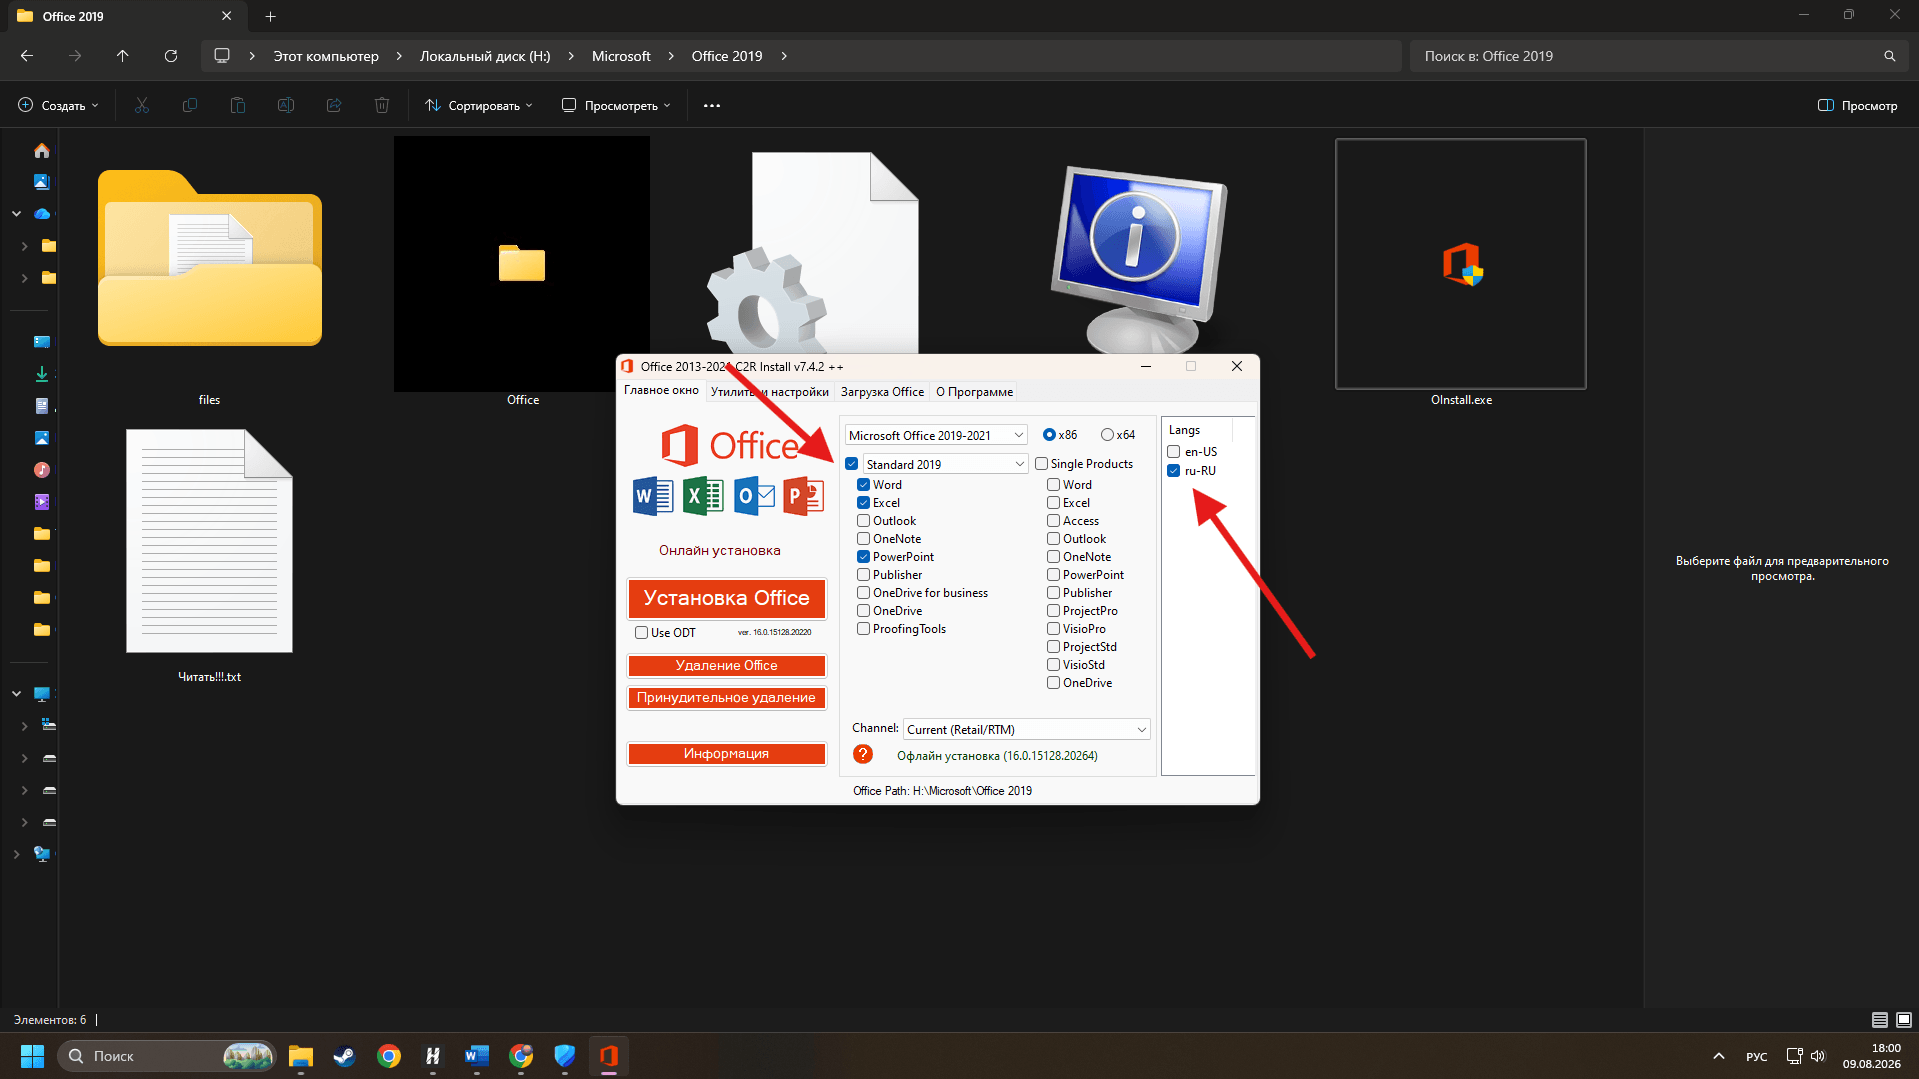The width and height of the screenshot is (1919, 1079).
Task: Show hidden system tray icons chevron
Action: pos(1719,1056)
